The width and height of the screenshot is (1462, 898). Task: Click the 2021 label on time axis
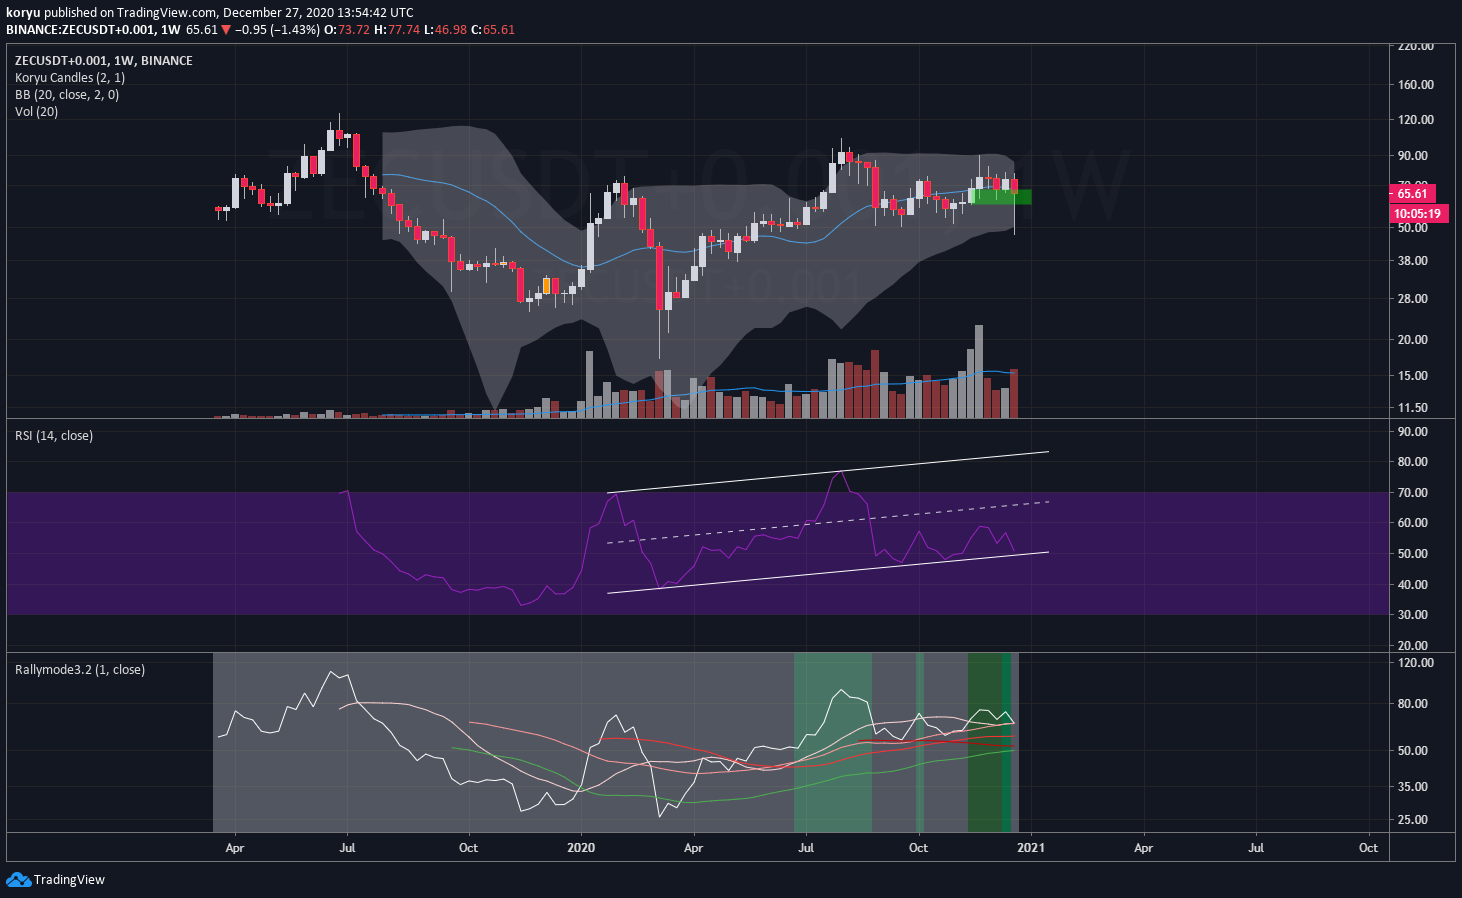1031,848
